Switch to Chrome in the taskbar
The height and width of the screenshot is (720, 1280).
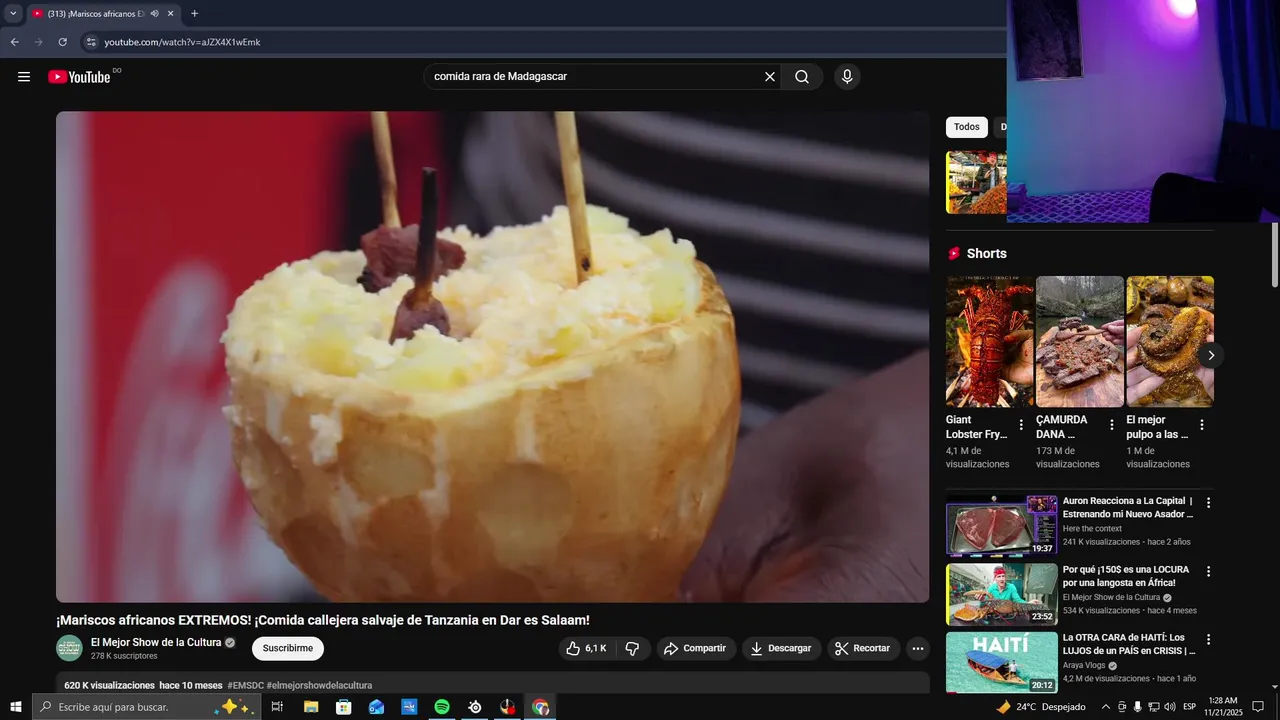click(540, 707)
